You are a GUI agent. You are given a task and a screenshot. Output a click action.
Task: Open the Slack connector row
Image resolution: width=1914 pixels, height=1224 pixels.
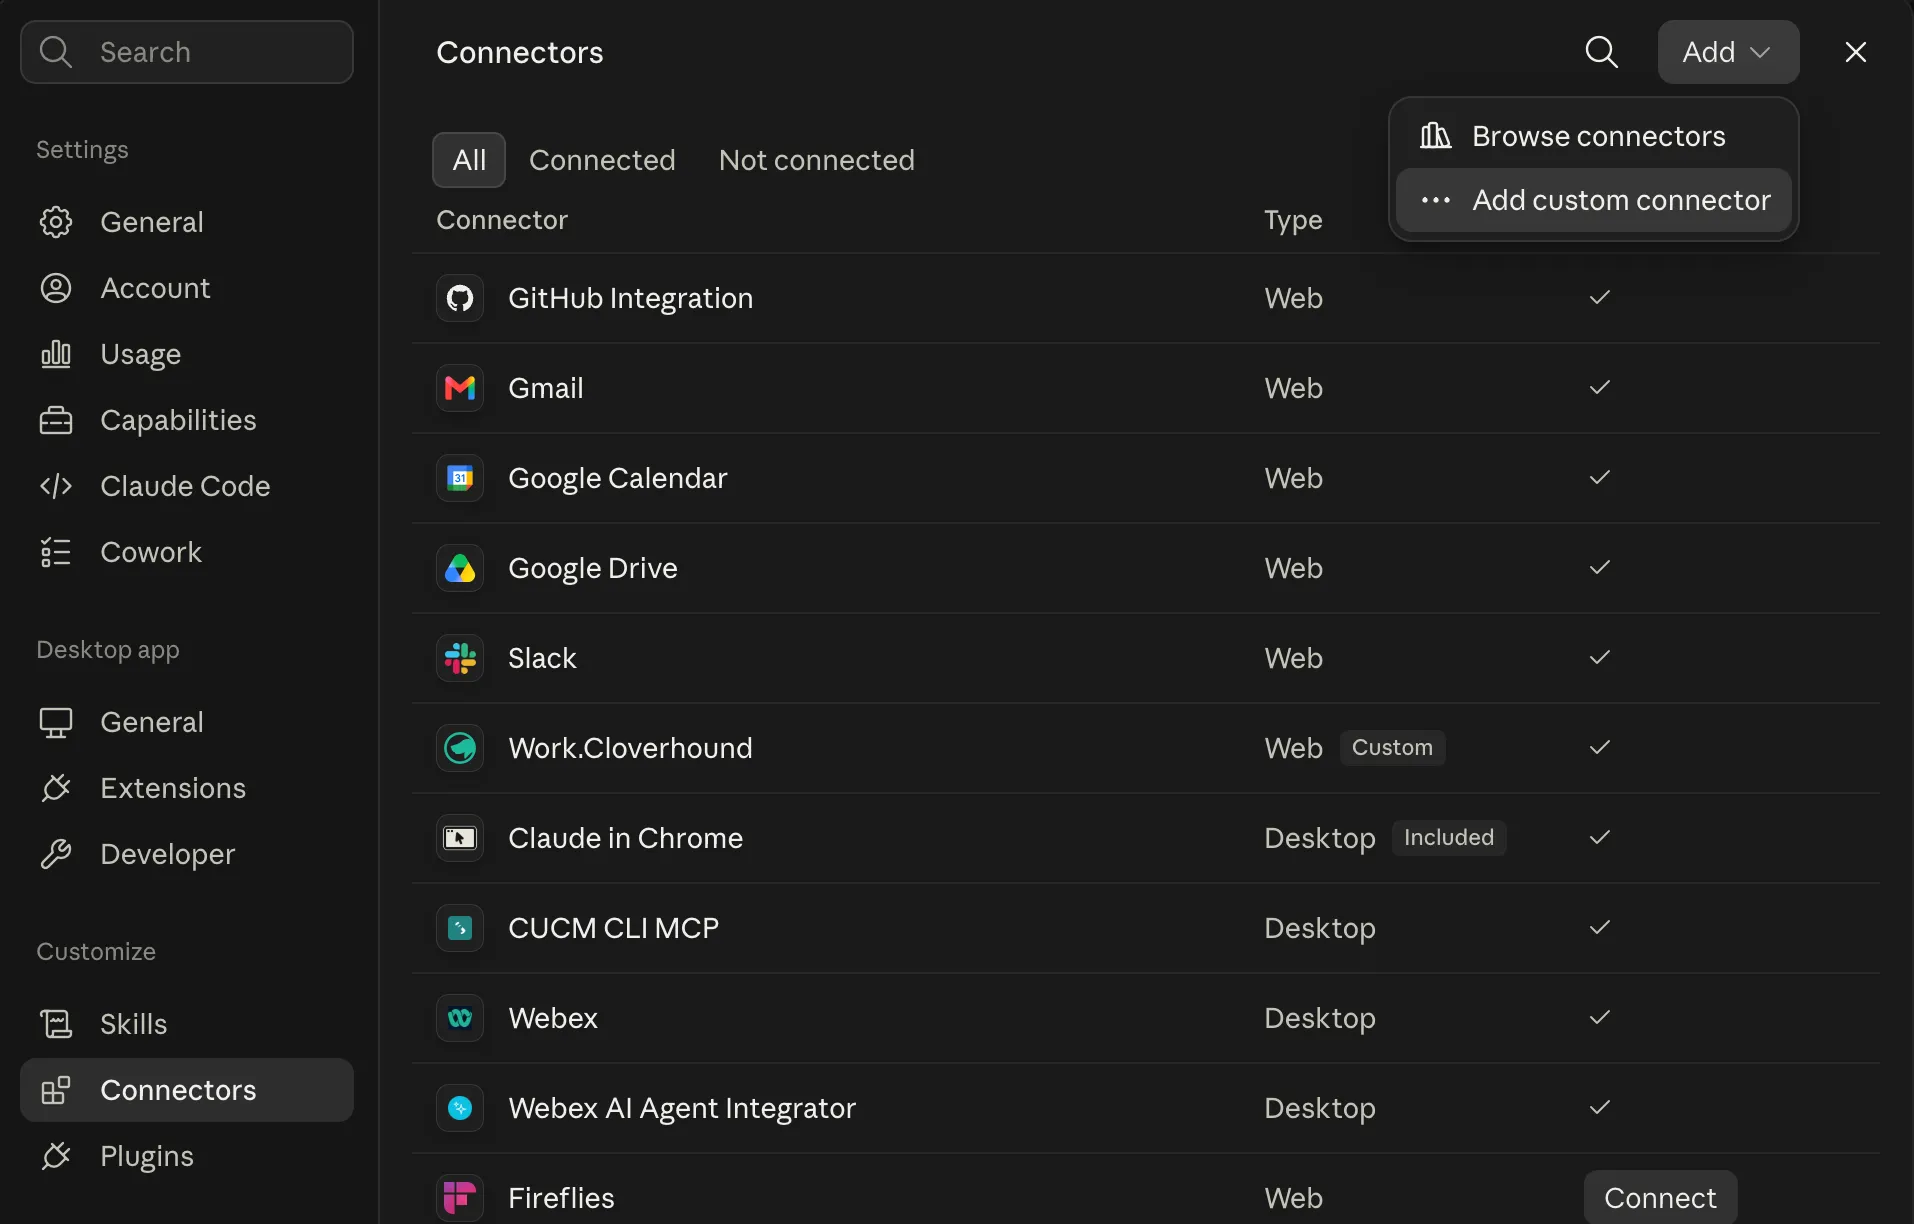click(x=1146, y=658)
